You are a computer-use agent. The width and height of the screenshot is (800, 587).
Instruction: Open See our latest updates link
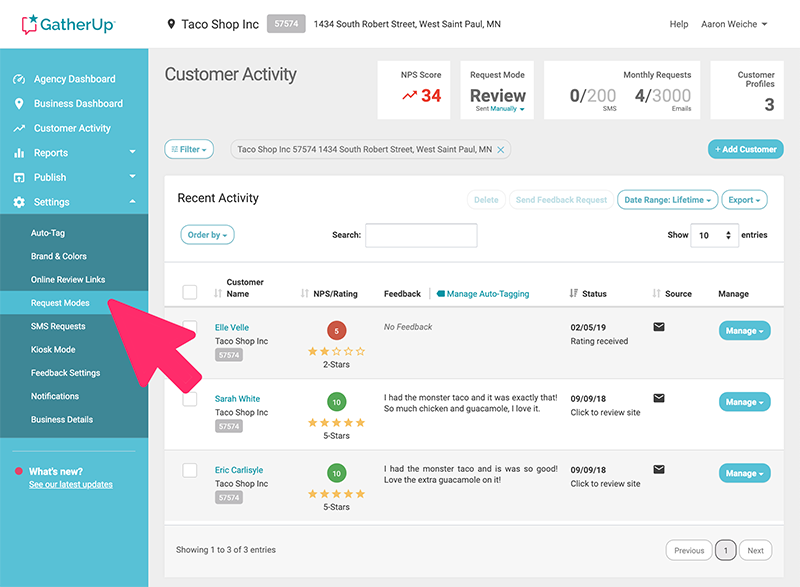[70, 484]
